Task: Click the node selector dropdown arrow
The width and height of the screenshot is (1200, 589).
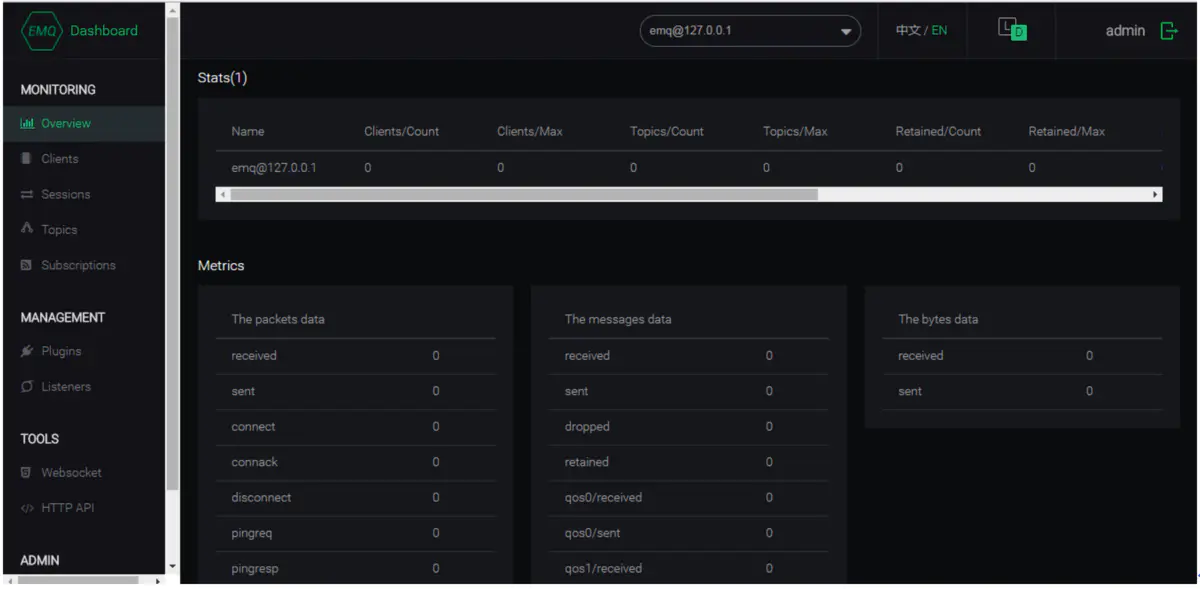Action: pyautogui.click(x=846, y=31)
